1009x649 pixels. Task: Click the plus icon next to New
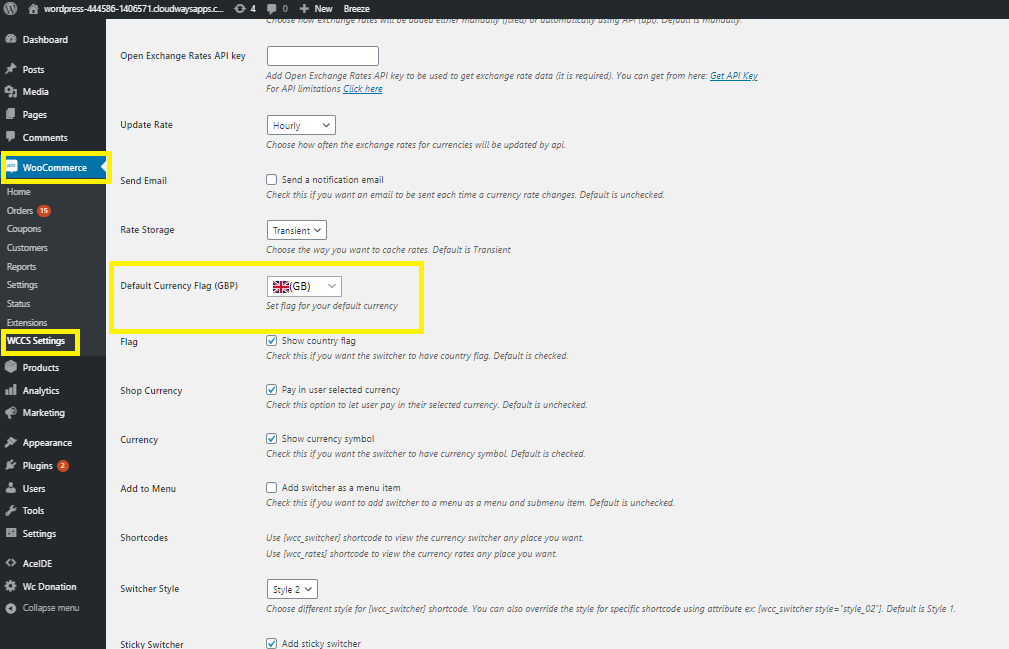[x=304, y=9]
